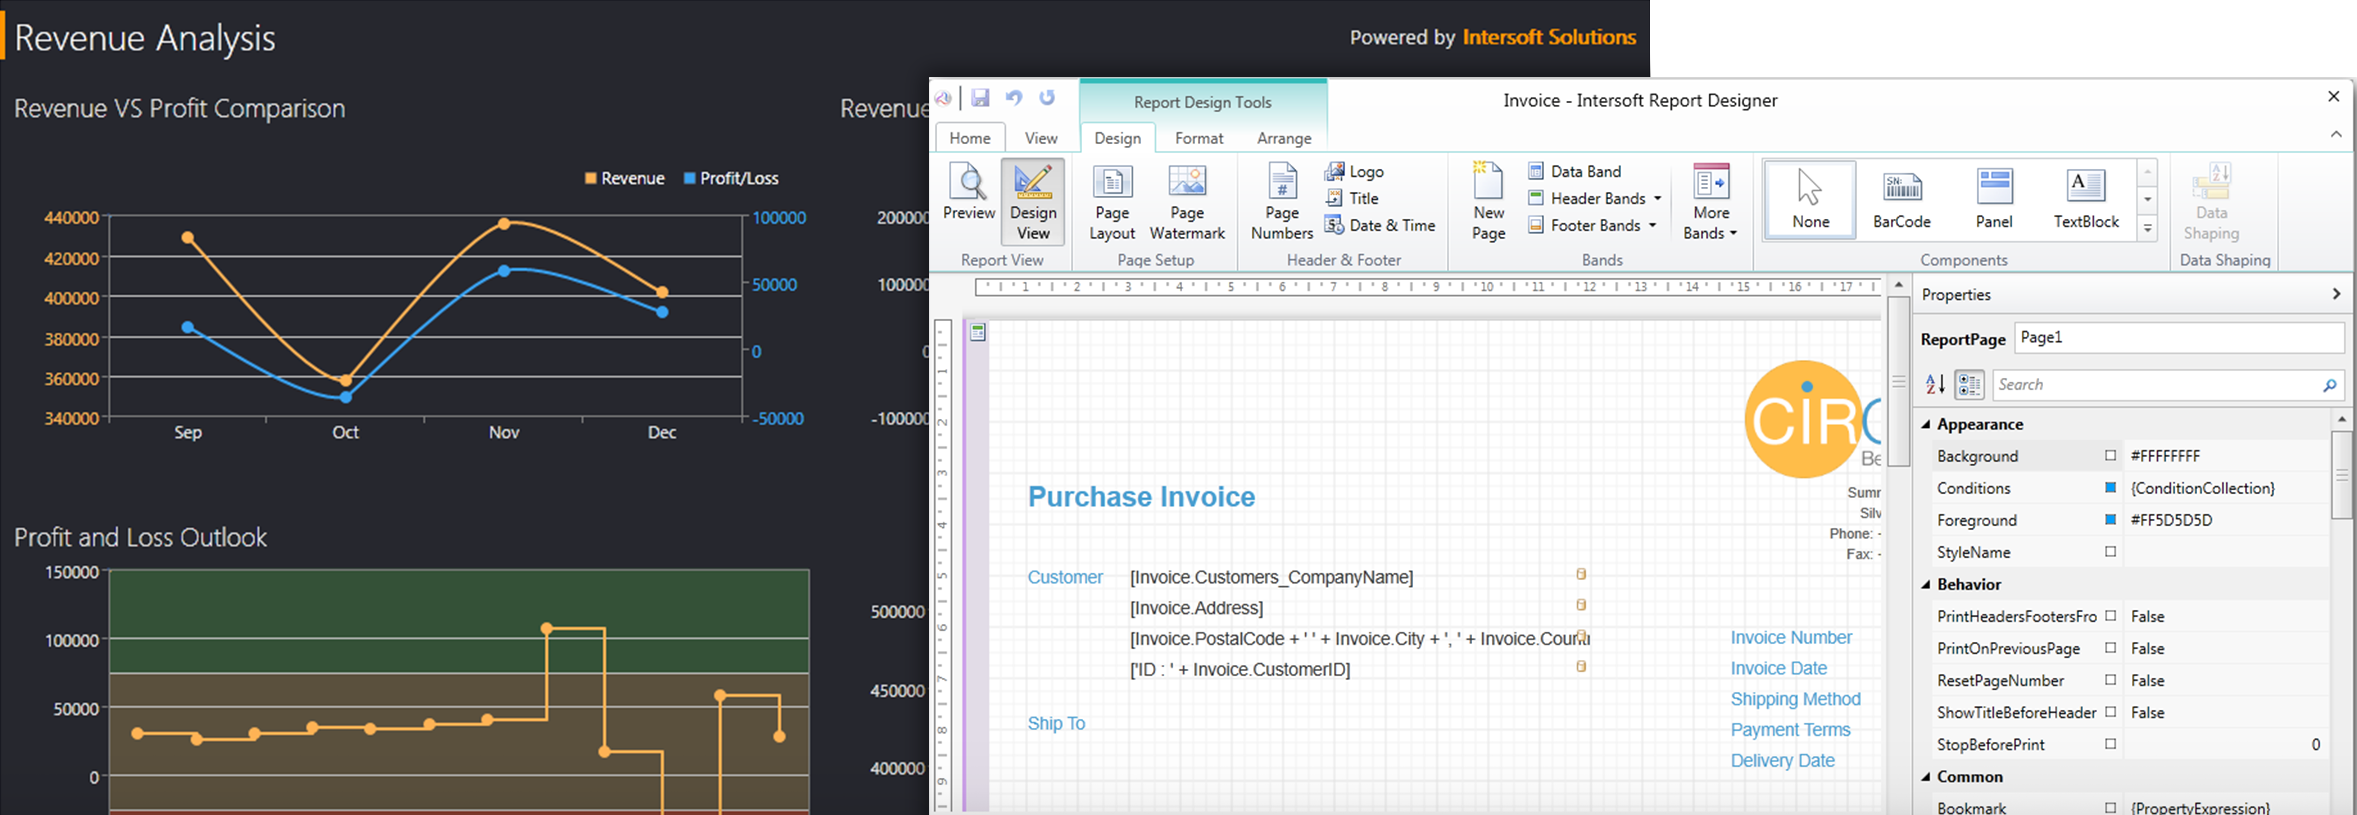Open the Design ribbon tab
Image resolution: width=2357 pixels, height=815 pixels.
click(1117, 138)
